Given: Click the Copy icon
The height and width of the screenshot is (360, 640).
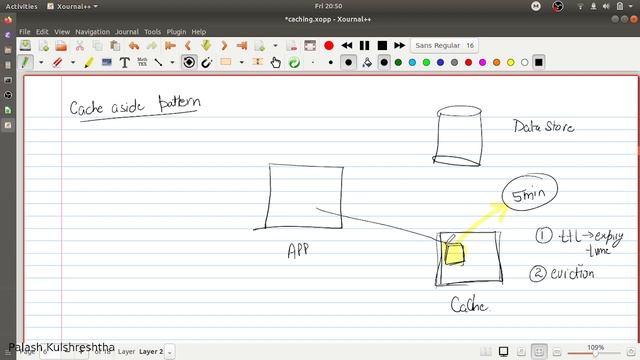Looking at the screenshot, I should [x=98, y=45].
